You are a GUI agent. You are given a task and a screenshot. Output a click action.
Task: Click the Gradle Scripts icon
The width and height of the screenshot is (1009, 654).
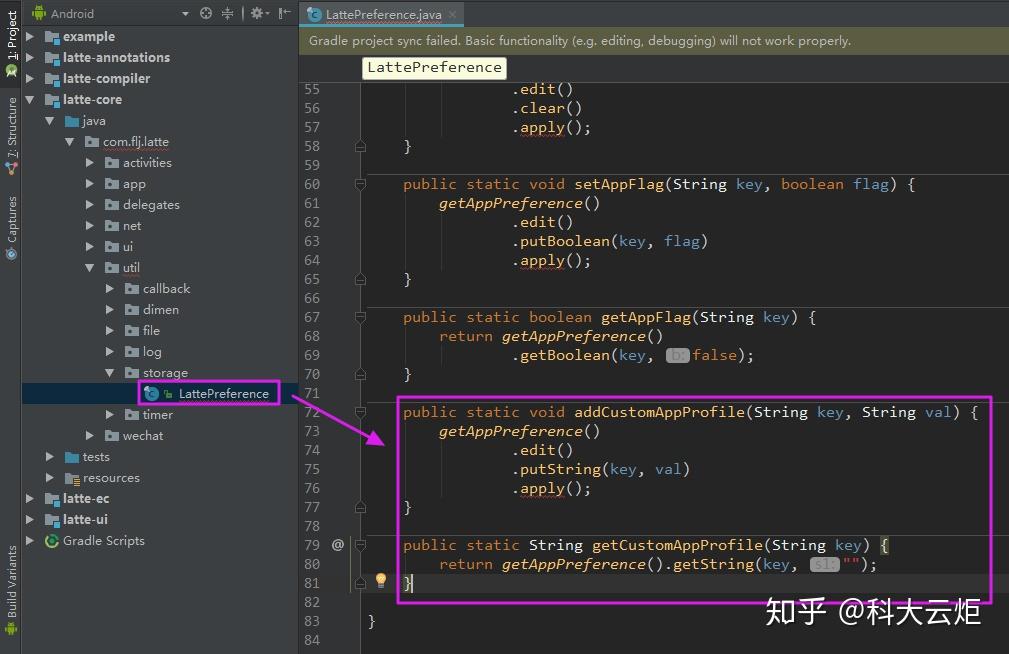pyautogui.click(x=52, y=541)
